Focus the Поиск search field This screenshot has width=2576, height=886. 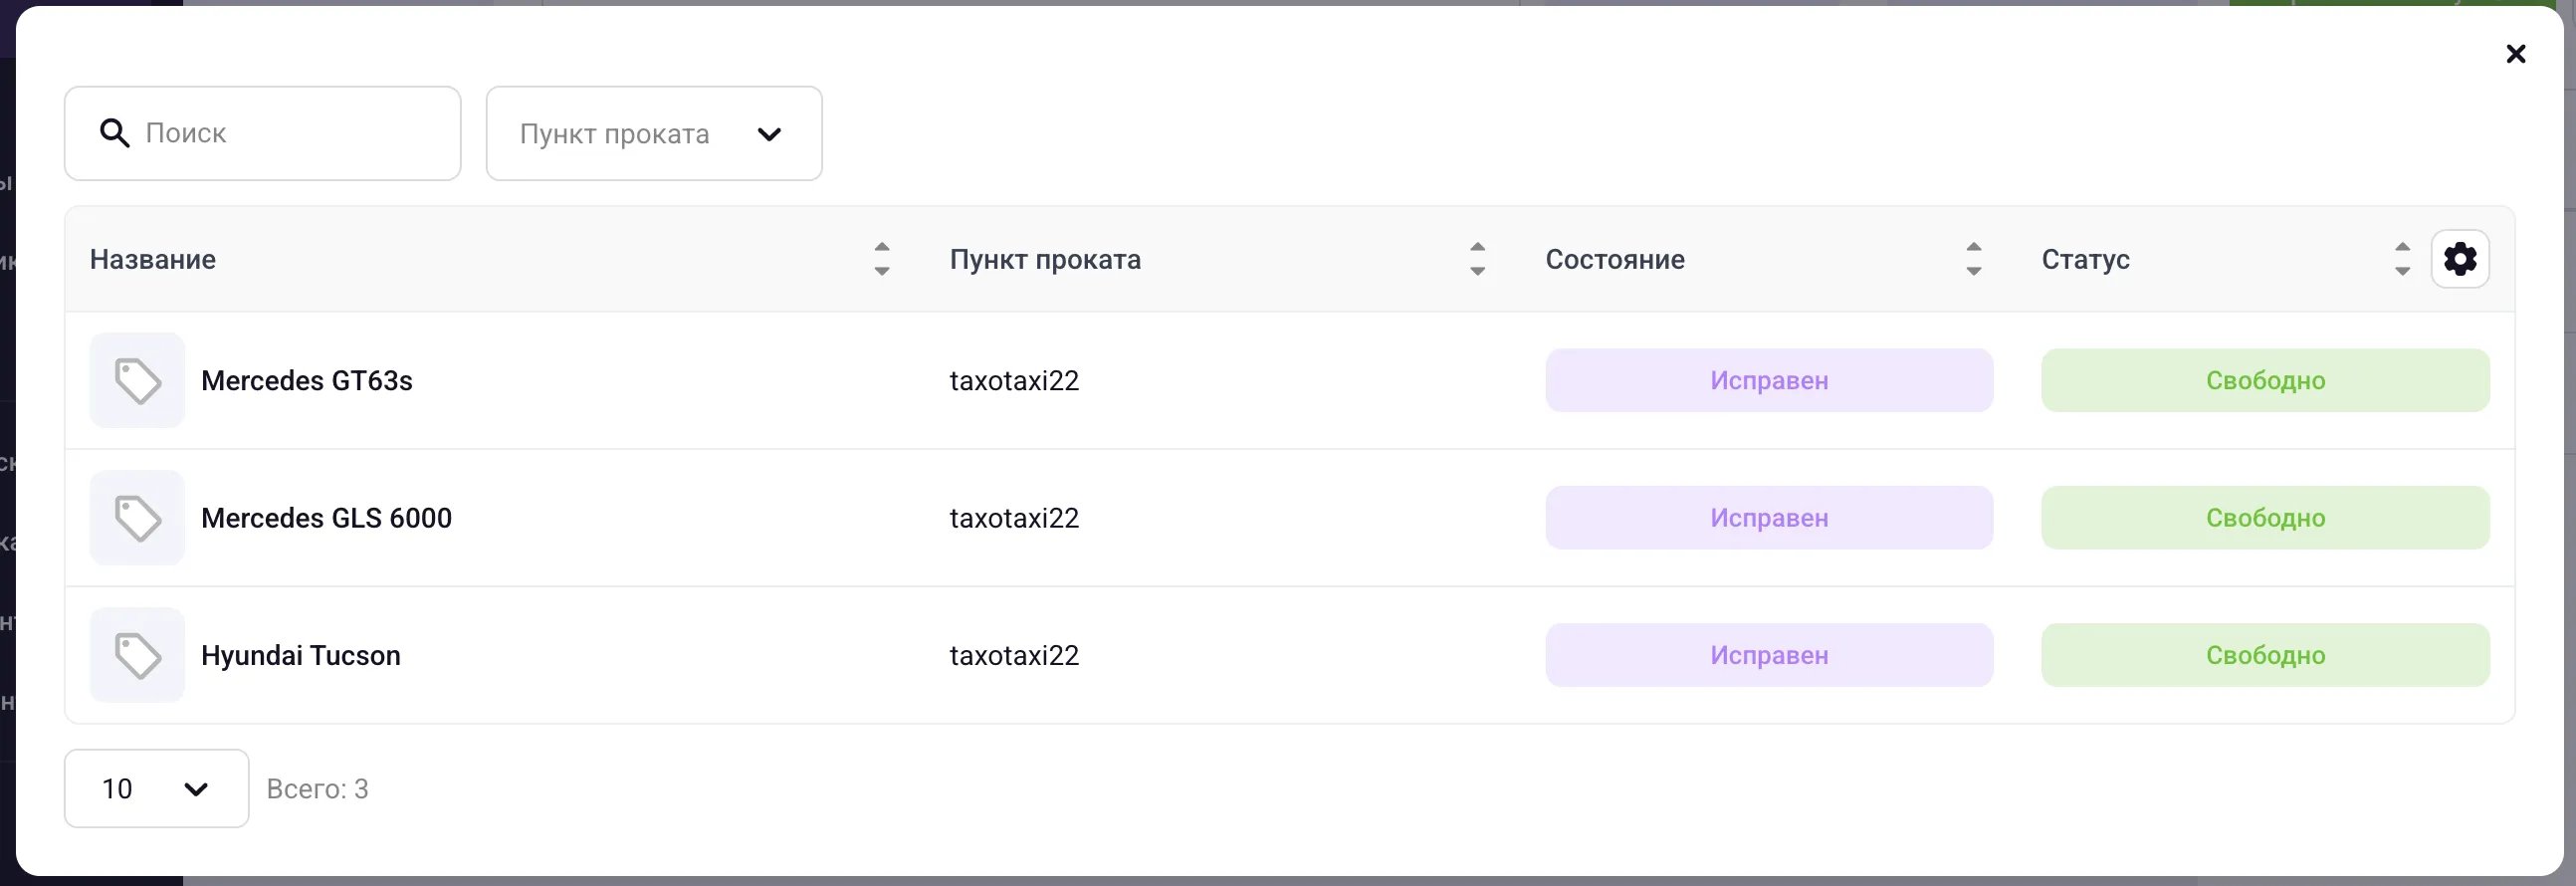coord(263,133)
